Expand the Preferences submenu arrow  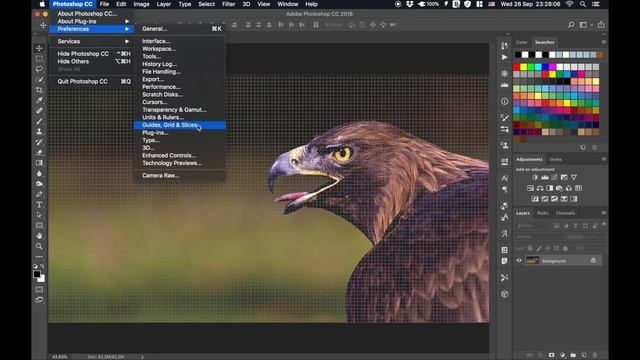pyautogui.click(x=127, y=29)
